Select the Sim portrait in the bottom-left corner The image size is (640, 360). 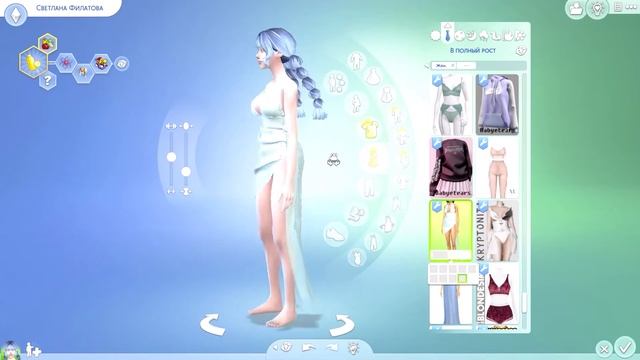pos(10,350)
